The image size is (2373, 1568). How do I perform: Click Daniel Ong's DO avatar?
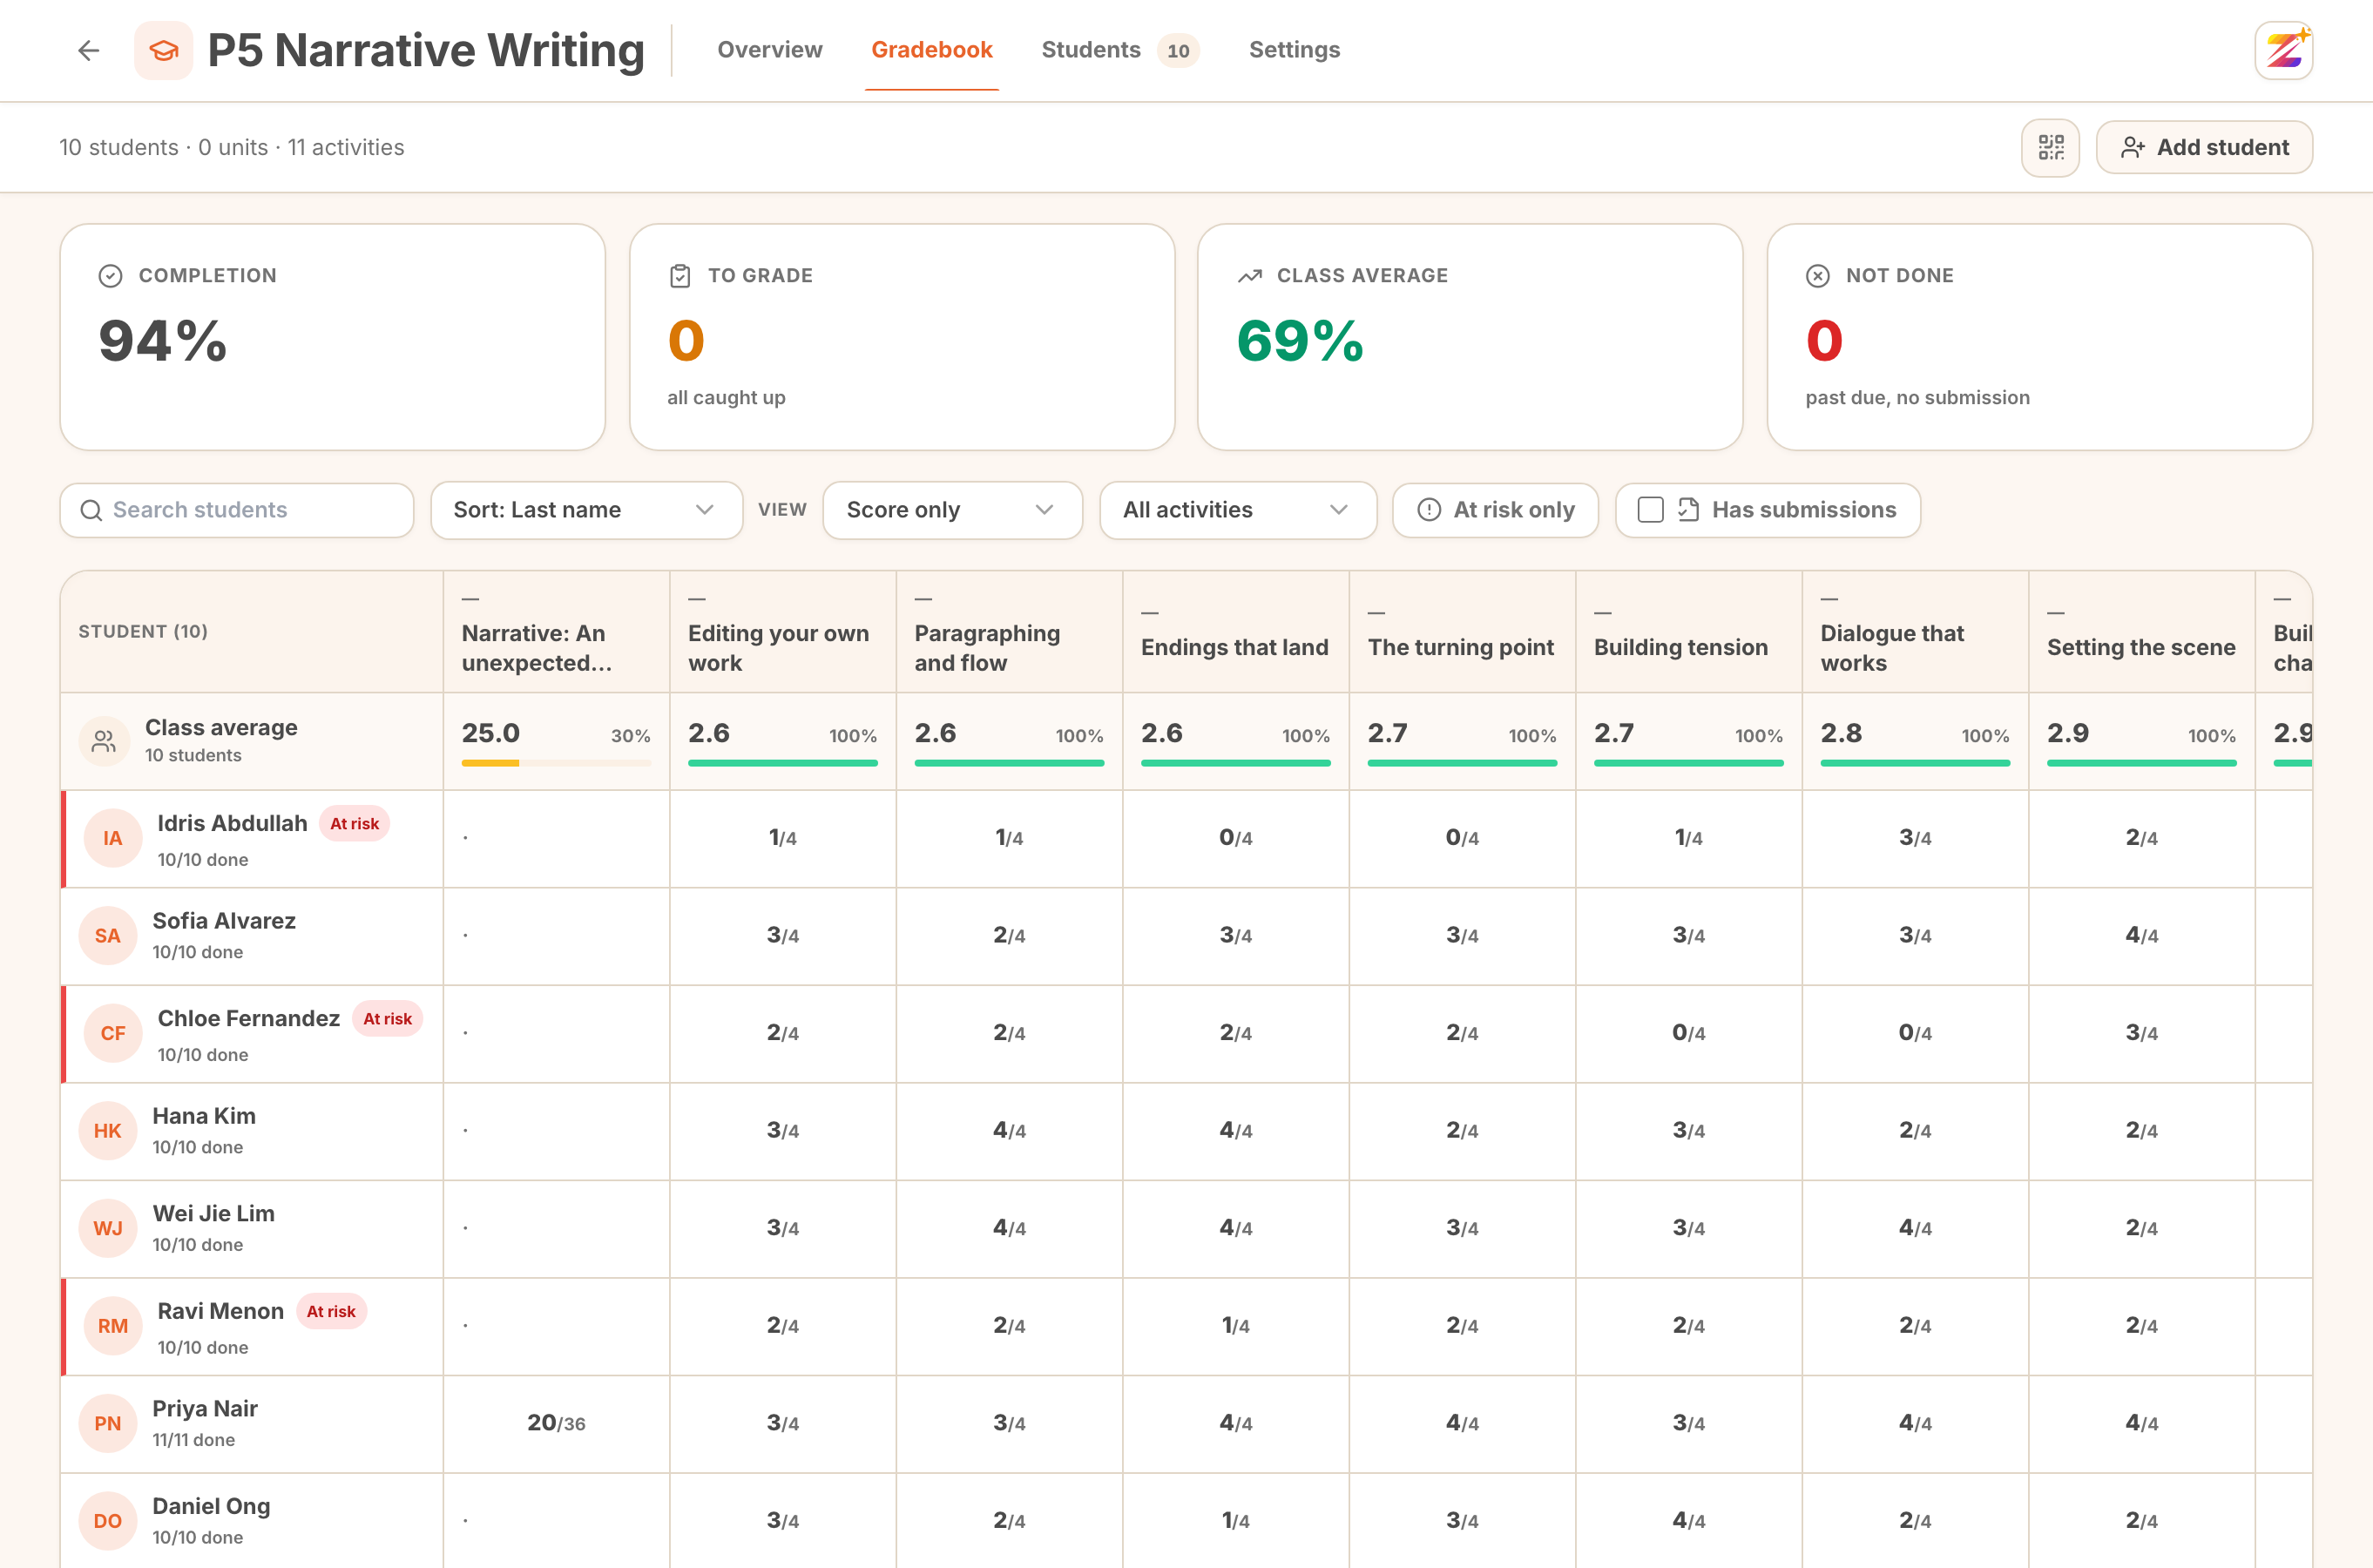click(108, 1521)
